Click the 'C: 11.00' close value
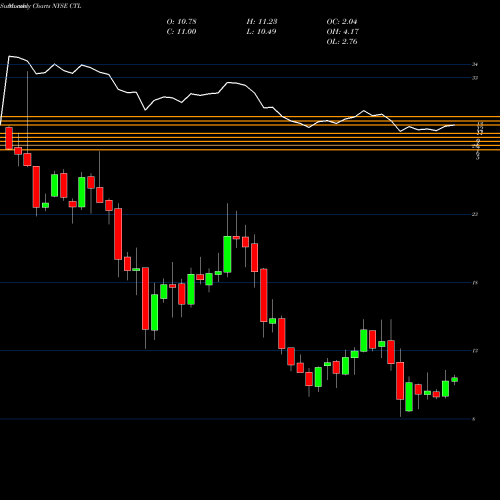This screenshot has width=500, height=500. [181, 32]
